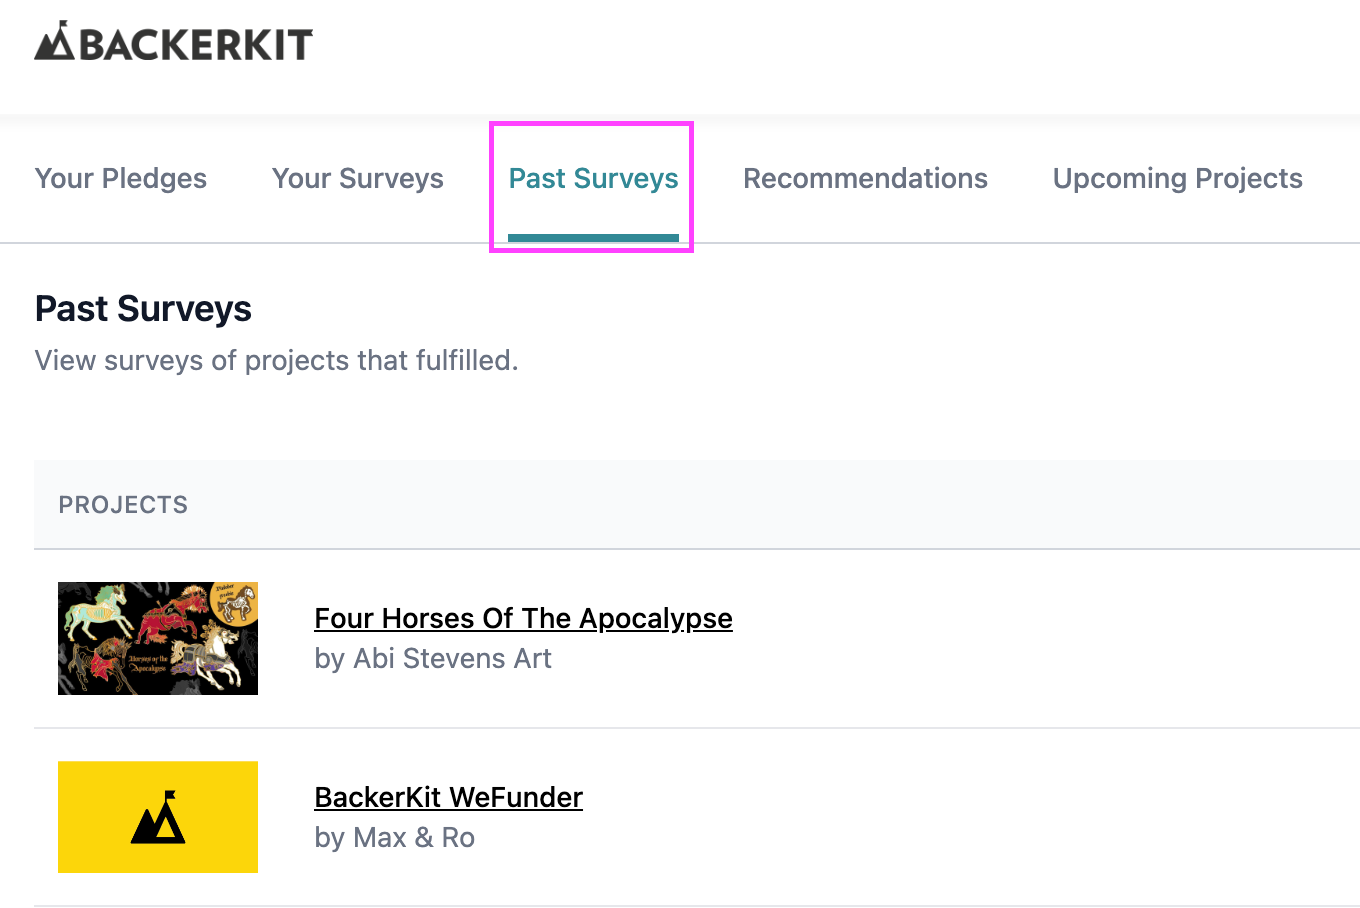Open the Four Horses Of The Apocalypse link
Viewport: 1360px width, 908px height.
coord(523,618)
